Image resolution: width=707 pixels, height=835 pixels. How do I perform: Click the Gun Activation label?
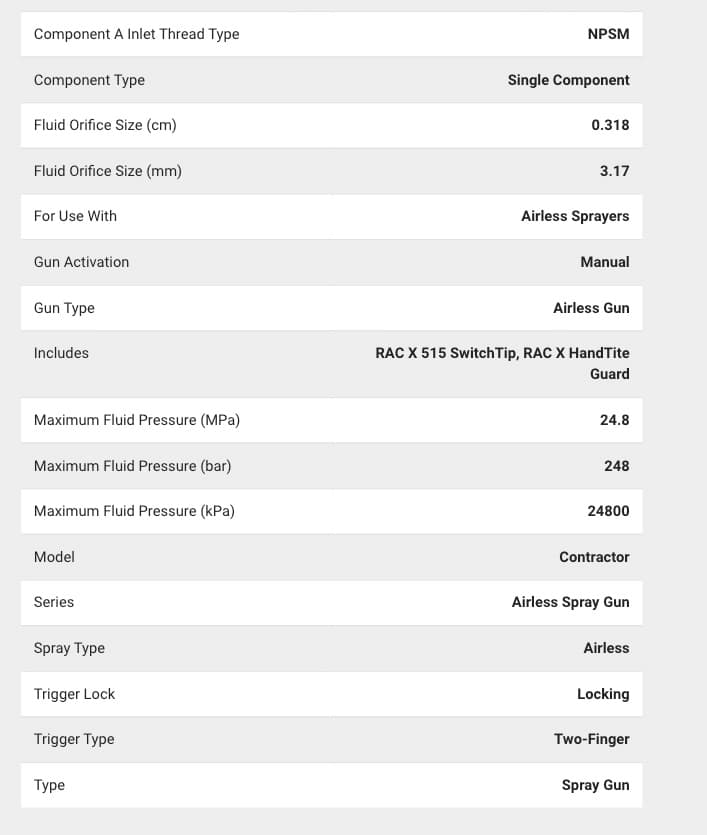click(x=81, y=262)
